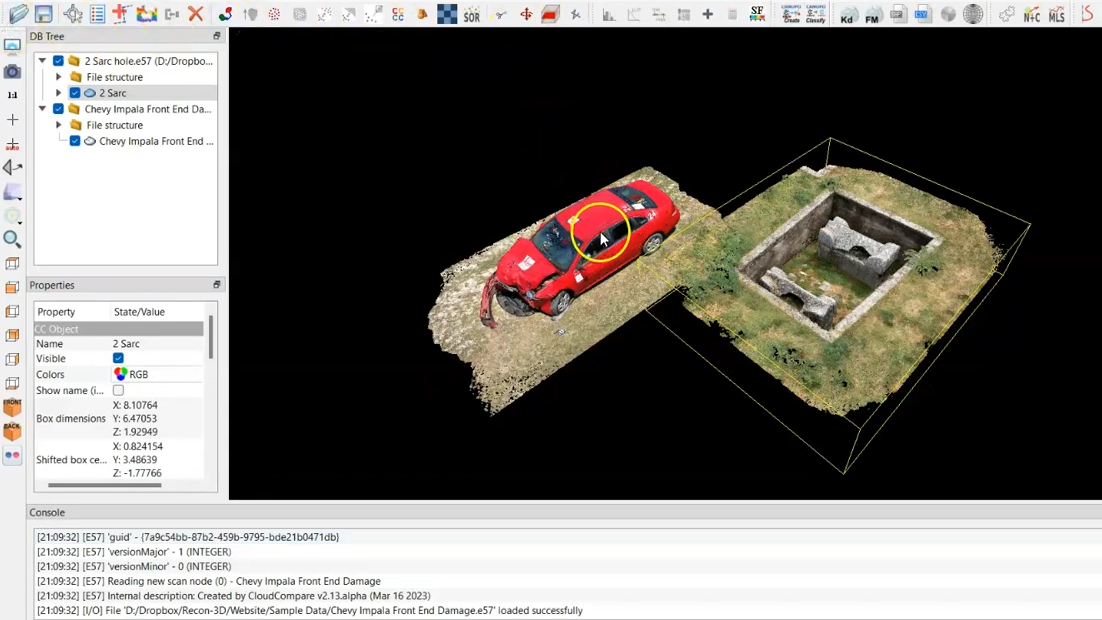This screenshot has width=1102, height=620.
Task: Expand the 2 Sarc cloud node
Action: point(59,93)
